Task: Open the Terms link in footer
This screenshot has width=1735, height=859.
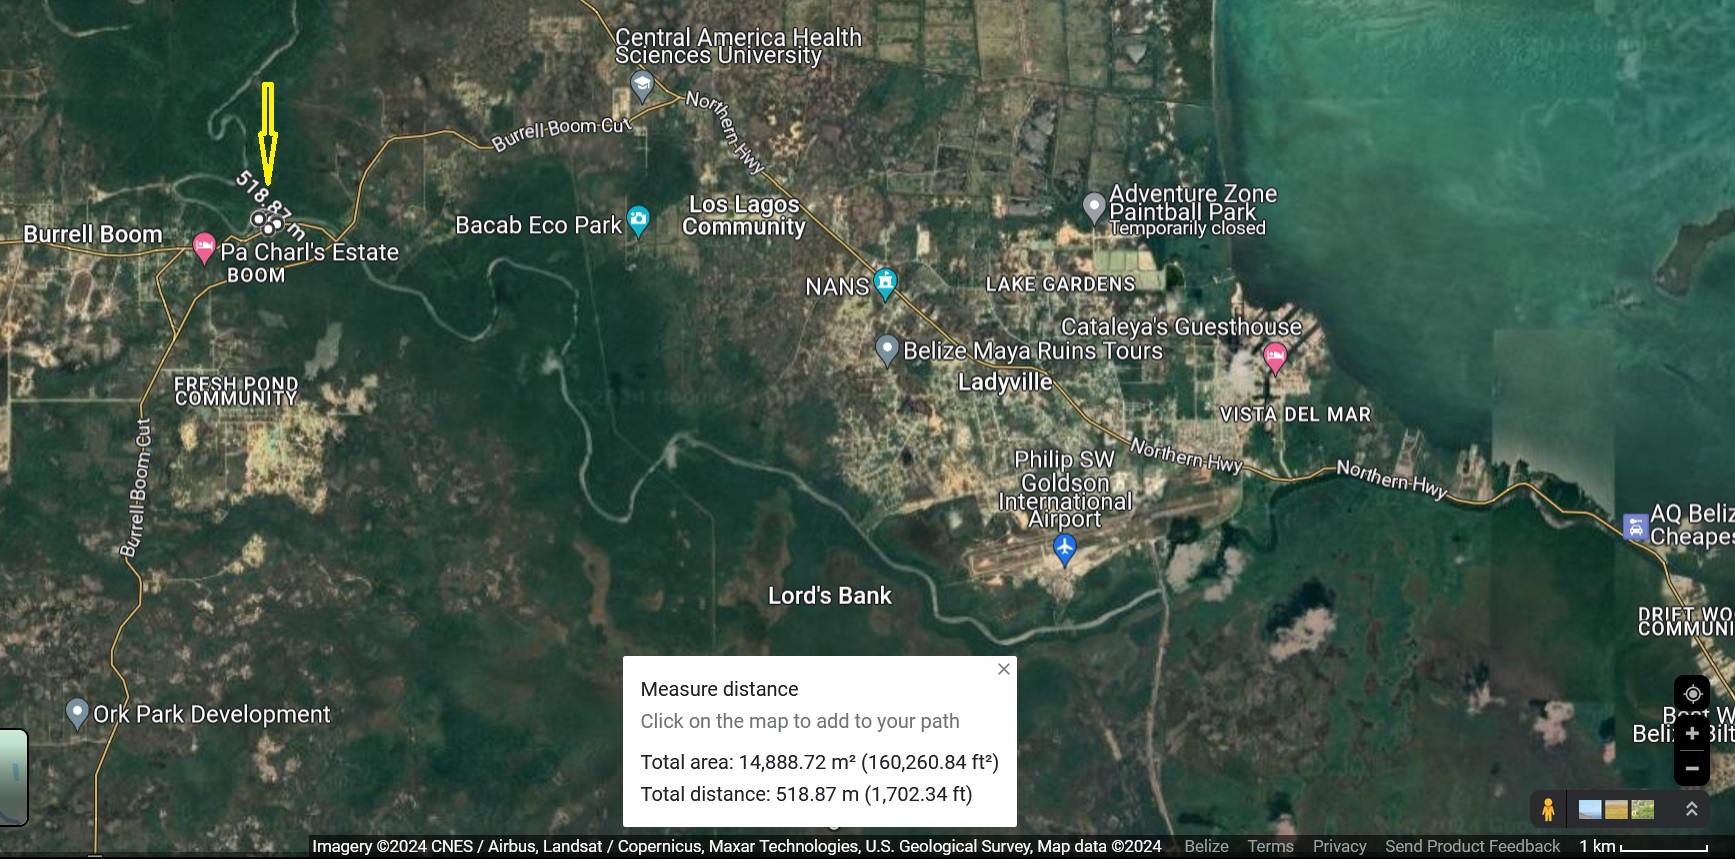Action: click(1270, 846)
